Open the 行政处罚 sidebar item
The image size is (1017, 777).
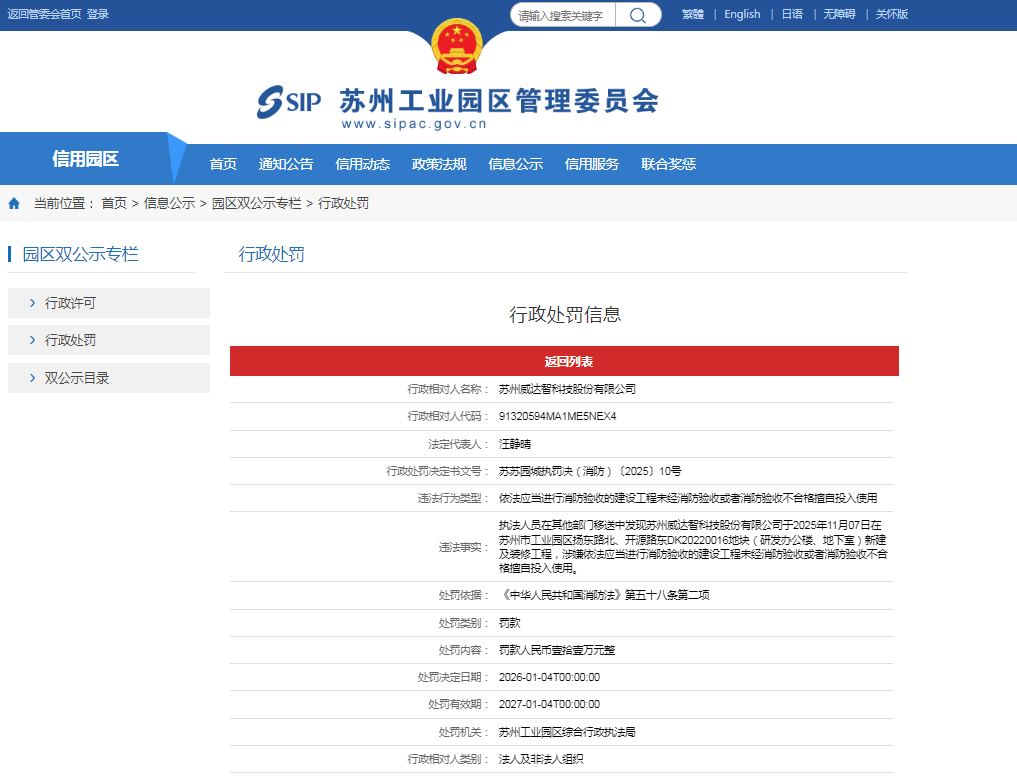click(x=71, y=340)
